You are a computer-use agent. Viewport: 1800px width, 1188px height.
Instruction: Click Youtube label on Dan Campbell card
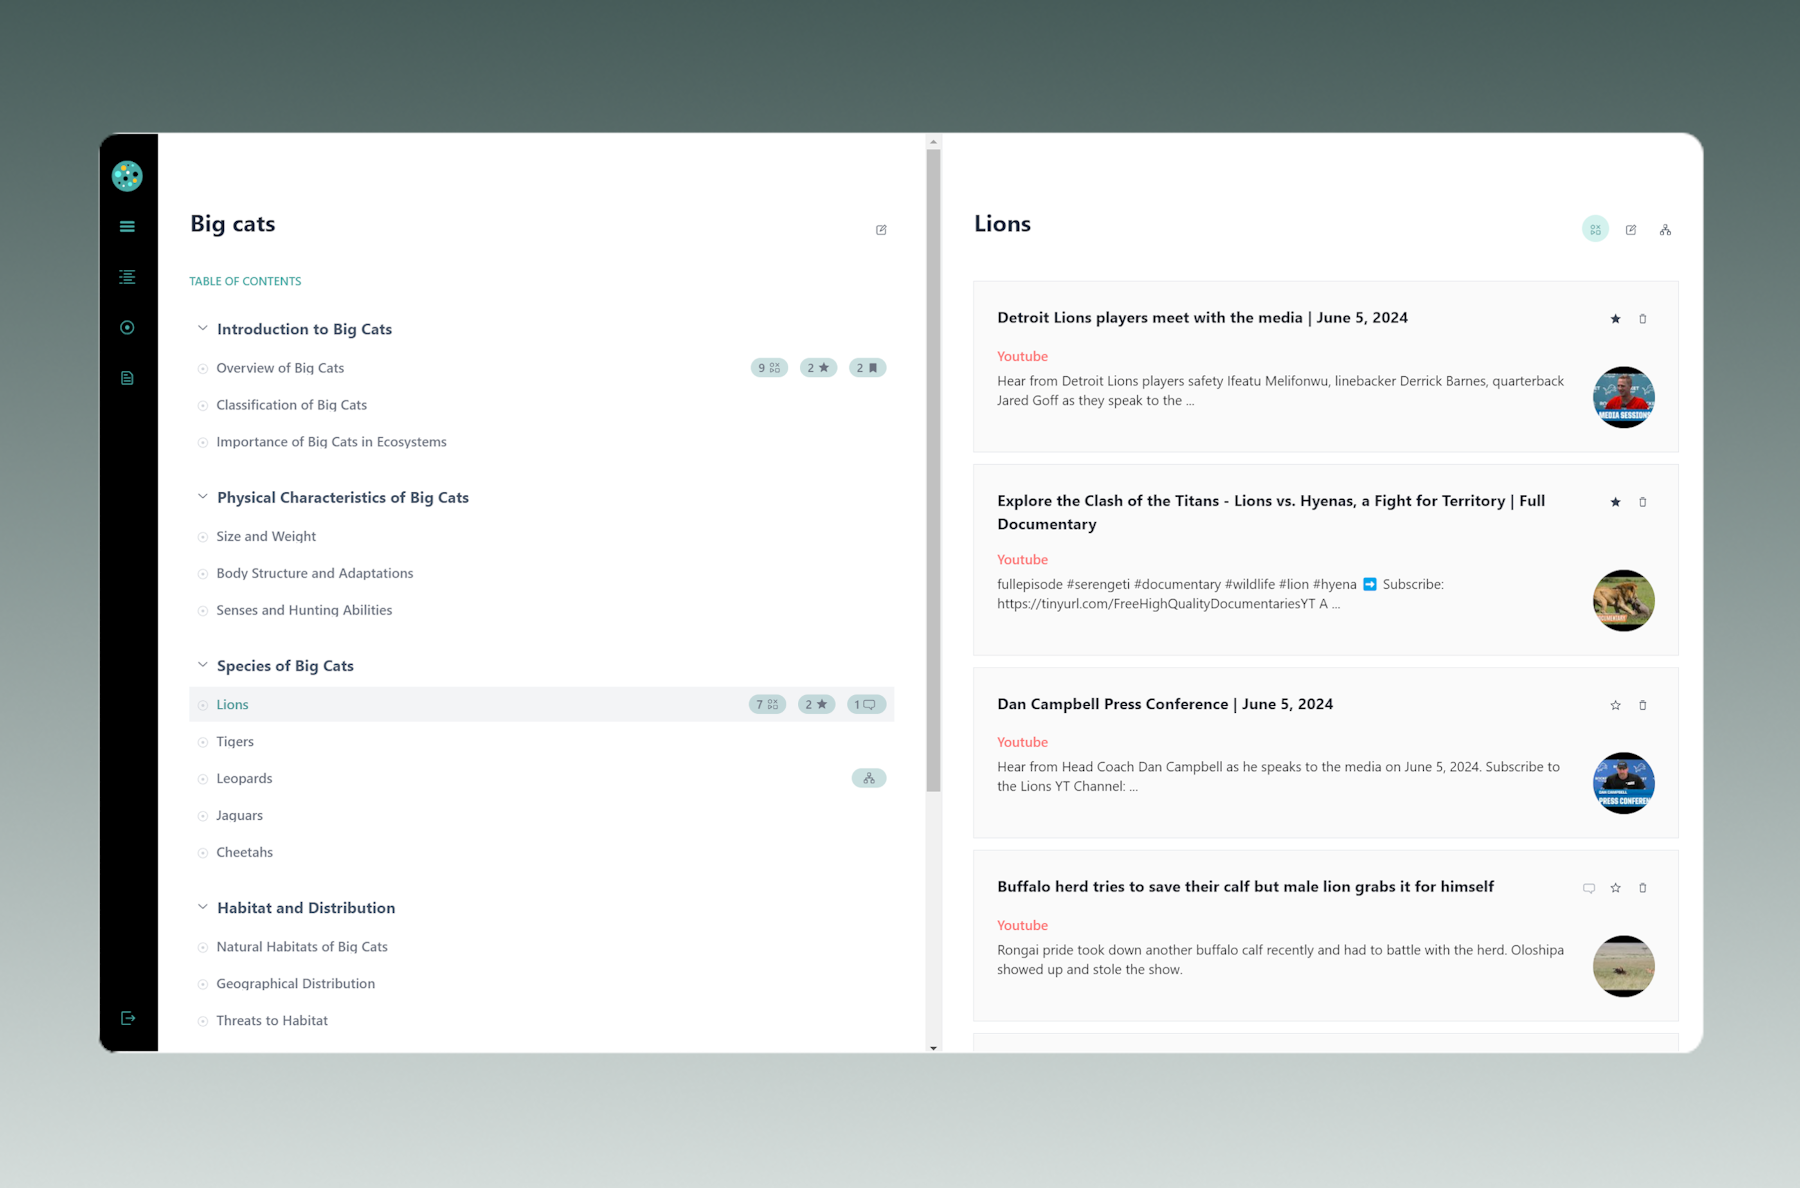tap(1022, 742)
